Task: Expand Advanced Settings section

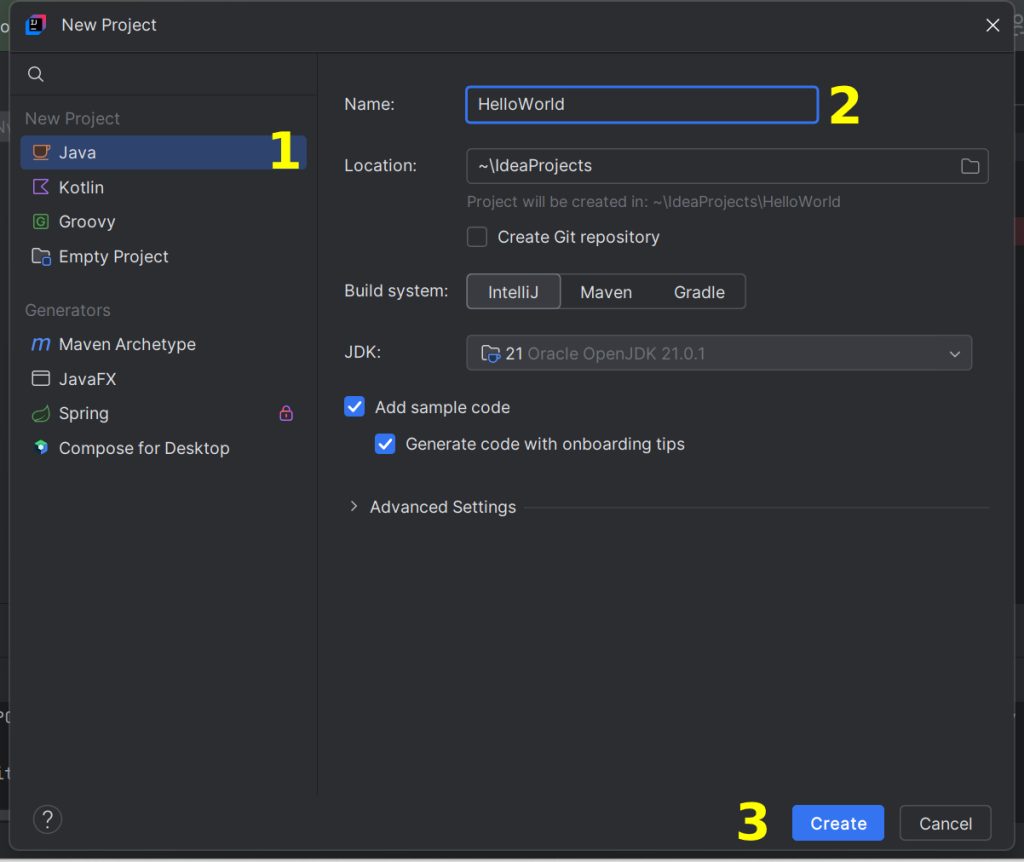Action: [354, 507]
